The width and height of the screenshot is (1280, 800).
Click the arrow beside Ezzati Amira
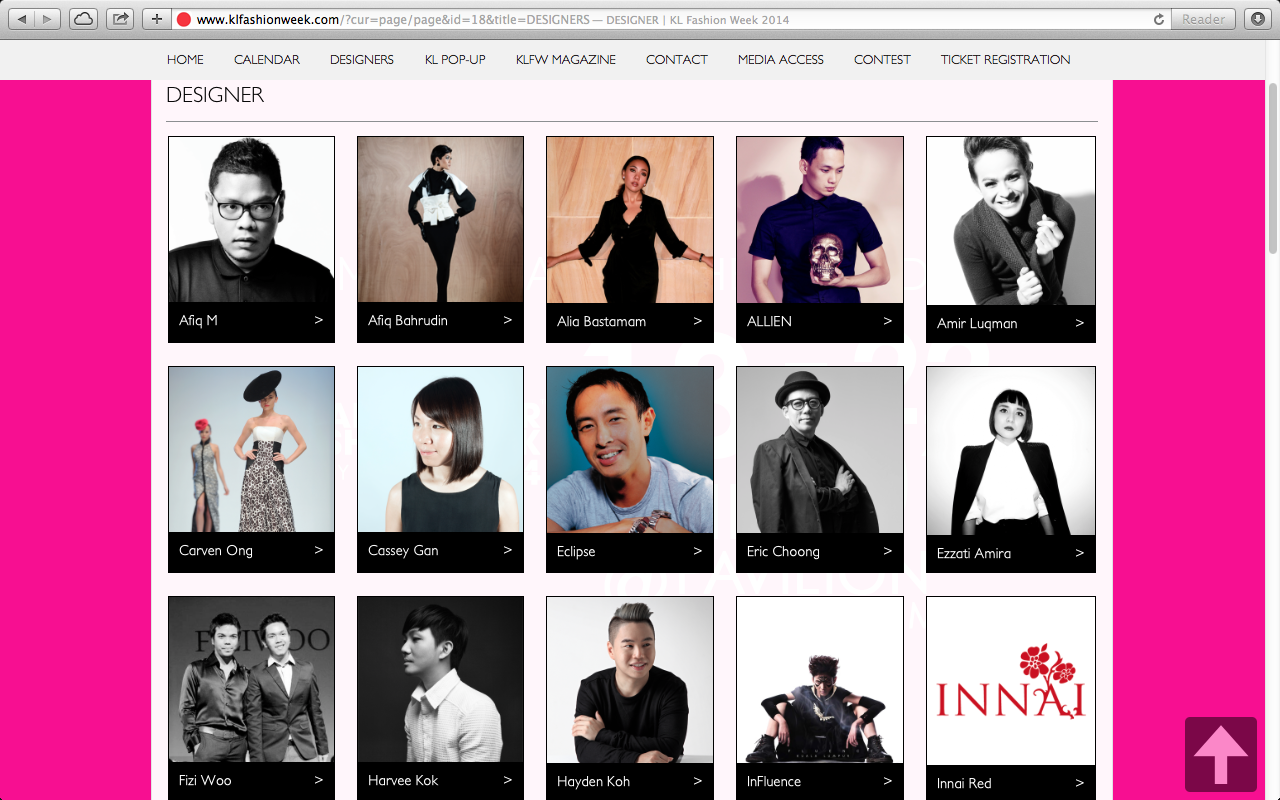(x=1080, y=553)
